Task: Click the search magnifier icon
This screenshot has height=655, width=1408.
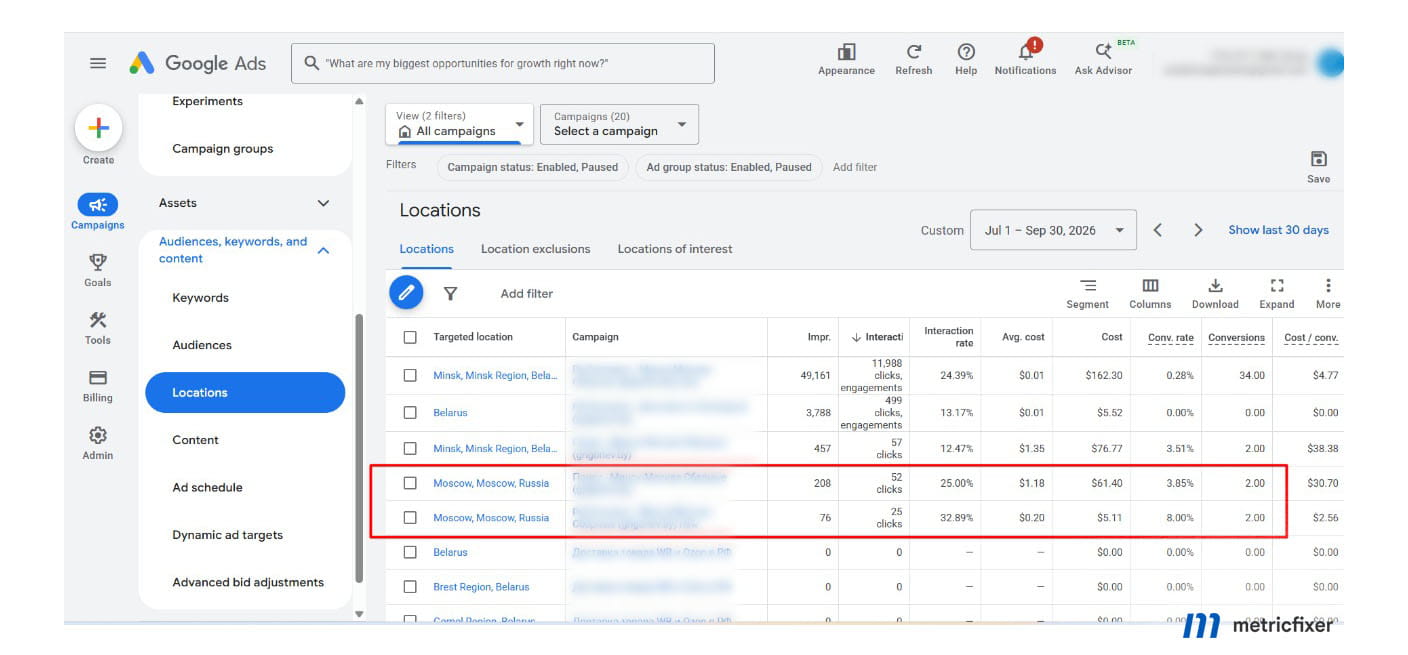Action: click(x=311, y=63)
